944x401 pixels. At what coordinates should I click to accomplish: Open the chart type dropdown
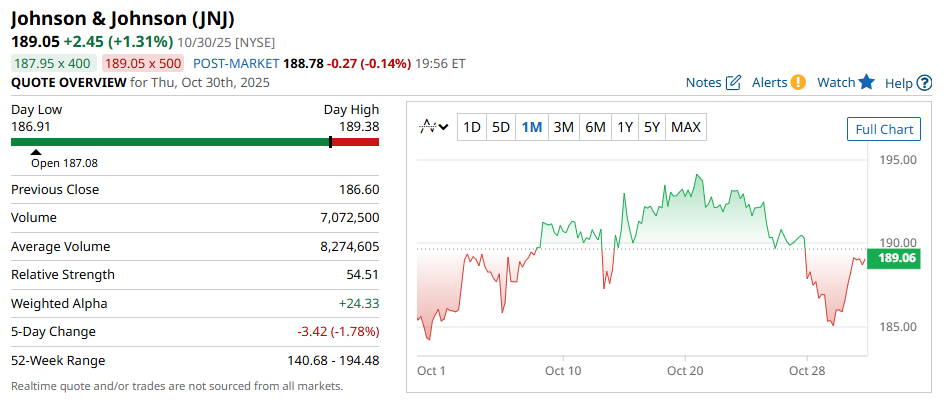pyautogui.click(x=433, y=127)
